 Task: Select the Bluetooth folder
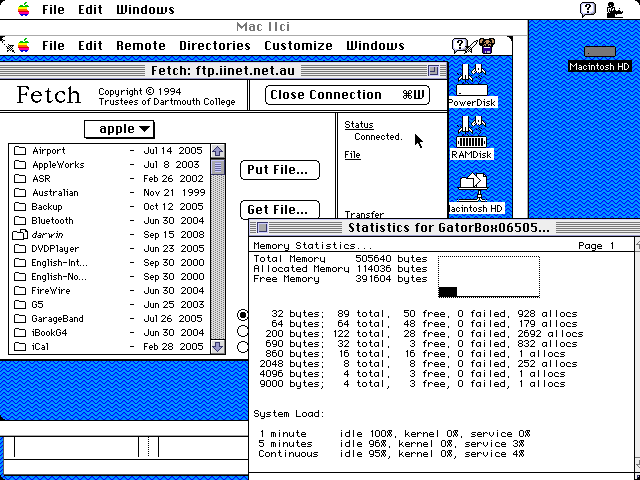tap(109, 221)
